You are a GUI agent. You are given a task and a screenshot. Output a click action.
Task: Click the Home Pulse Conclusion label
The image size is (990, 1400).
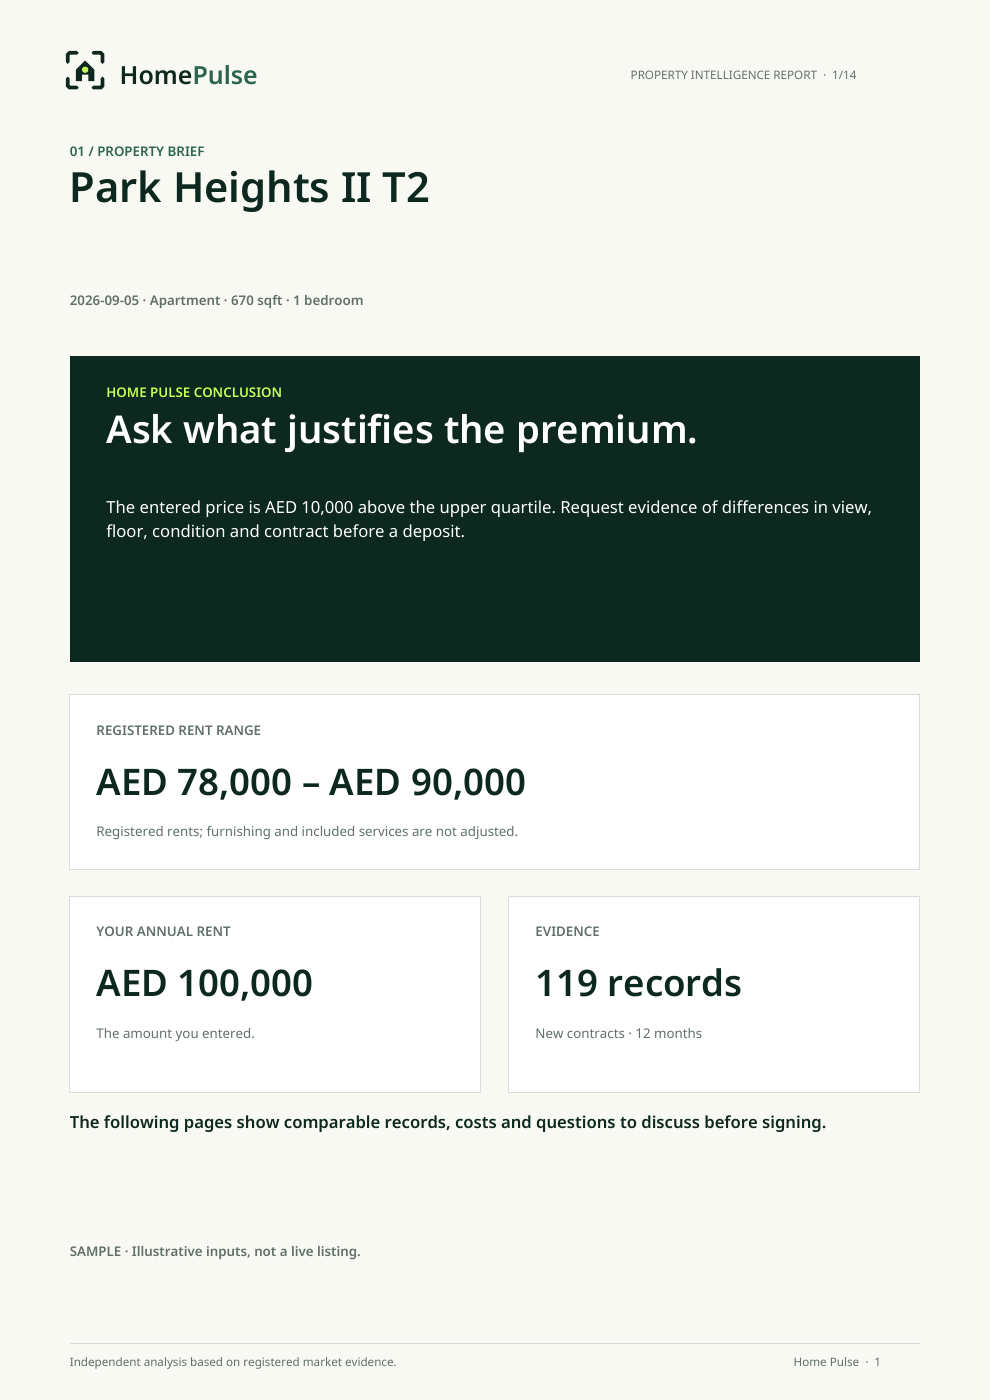(x=194, y=392)
